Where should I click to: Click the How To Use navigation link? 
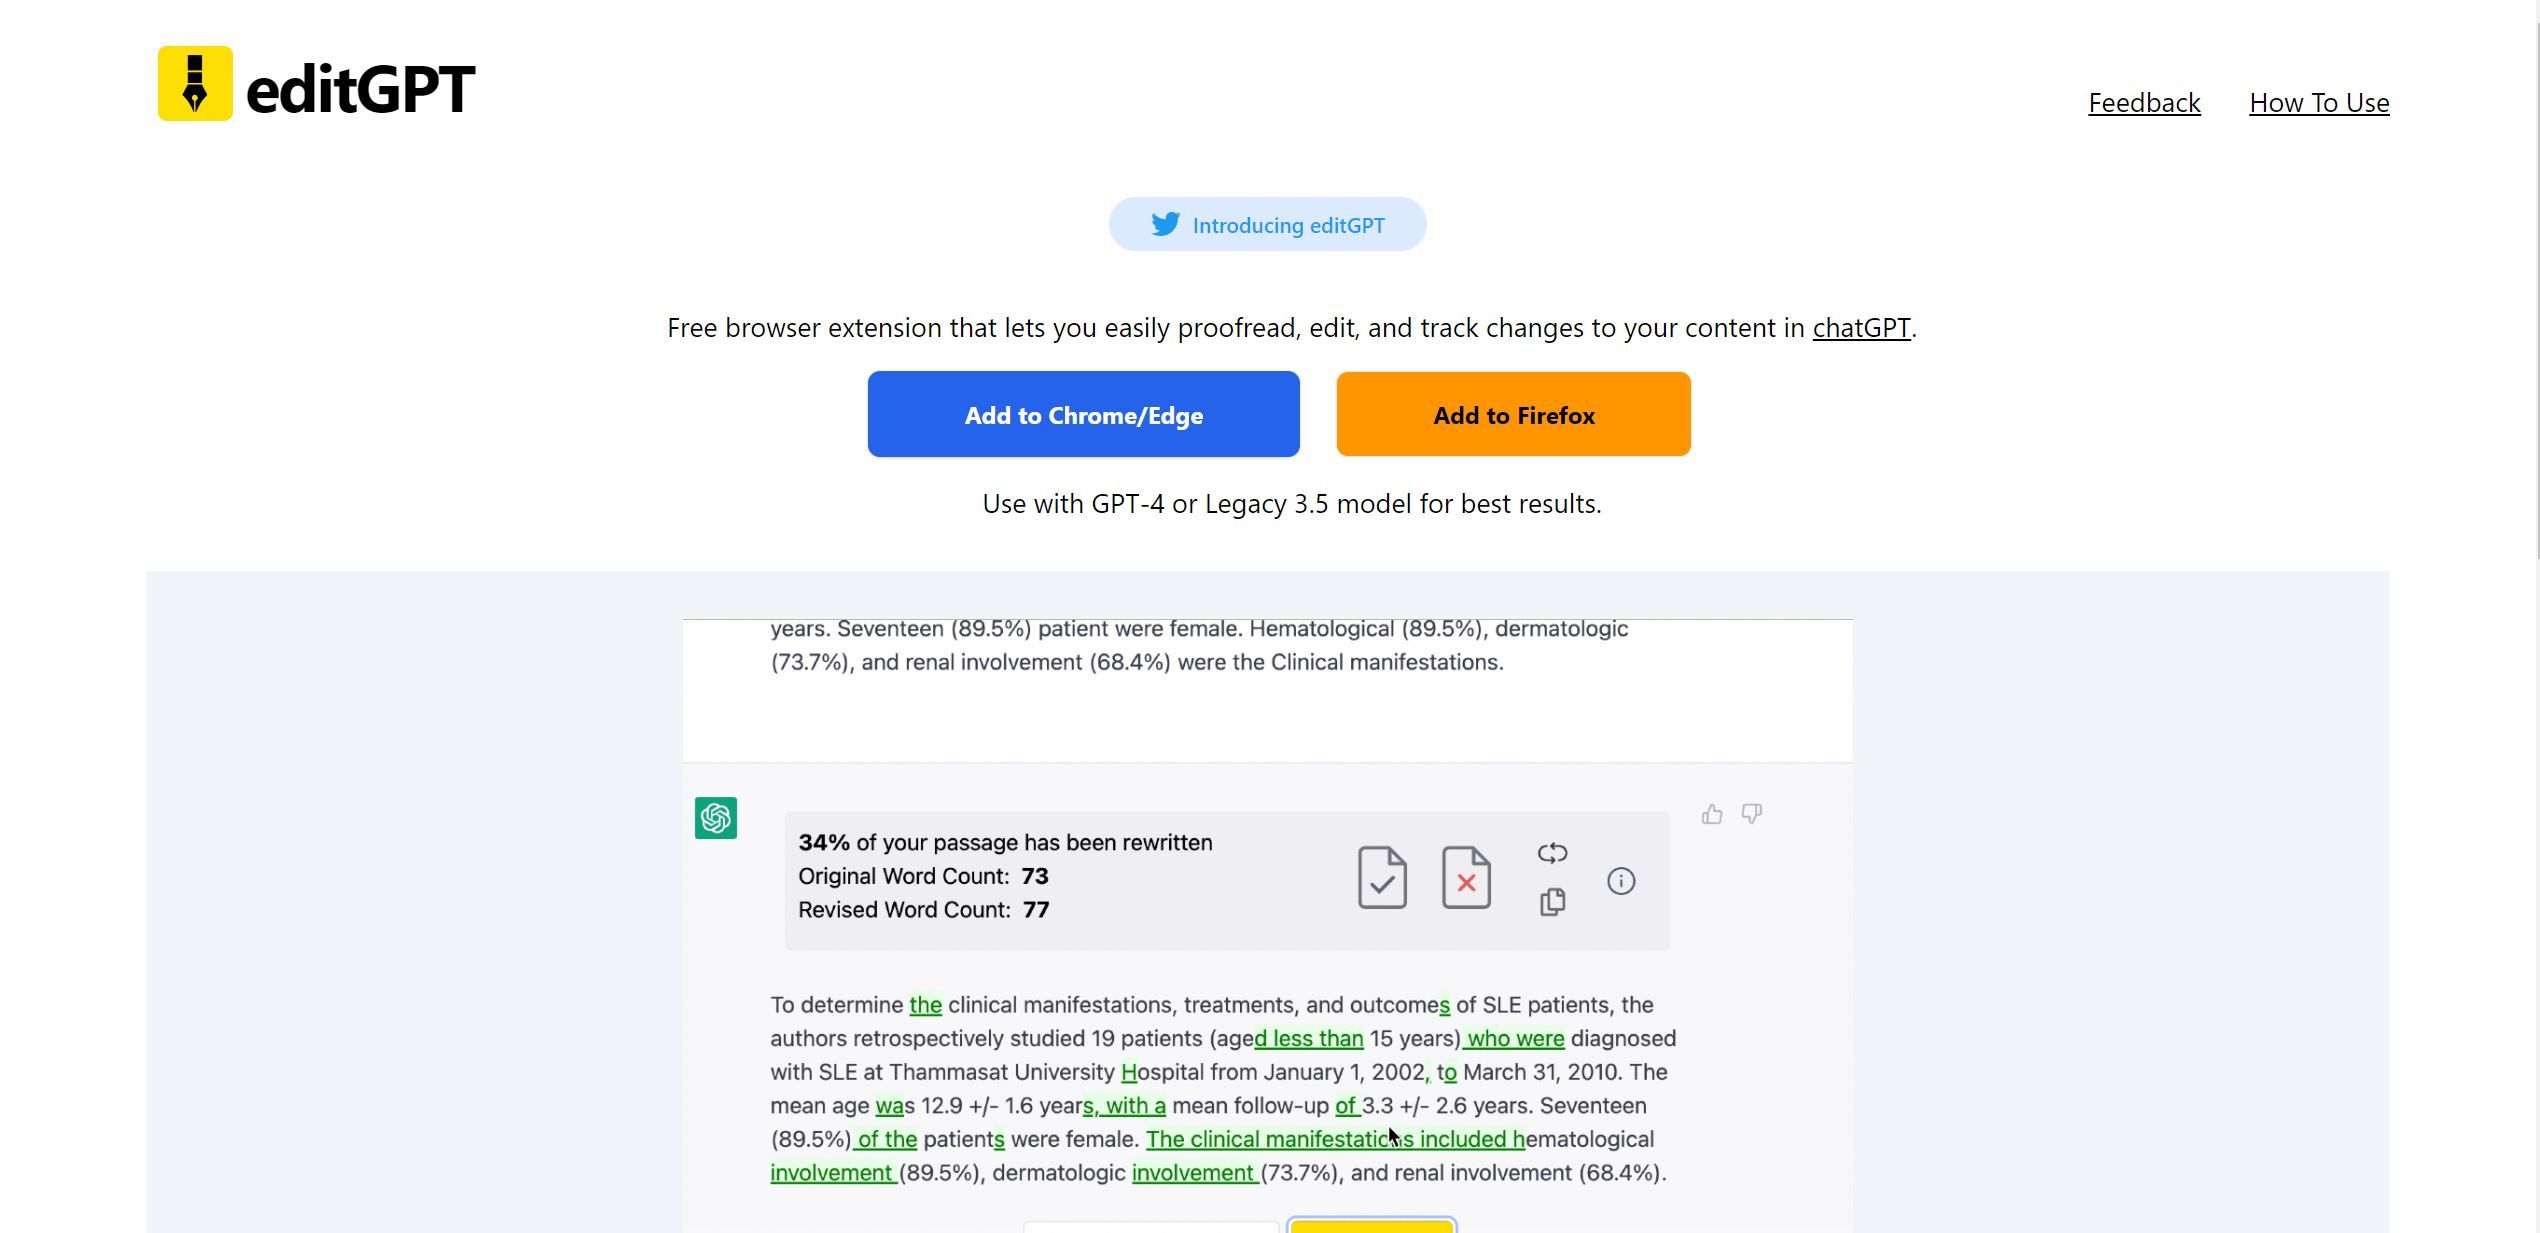click(x=2320, y=100)
